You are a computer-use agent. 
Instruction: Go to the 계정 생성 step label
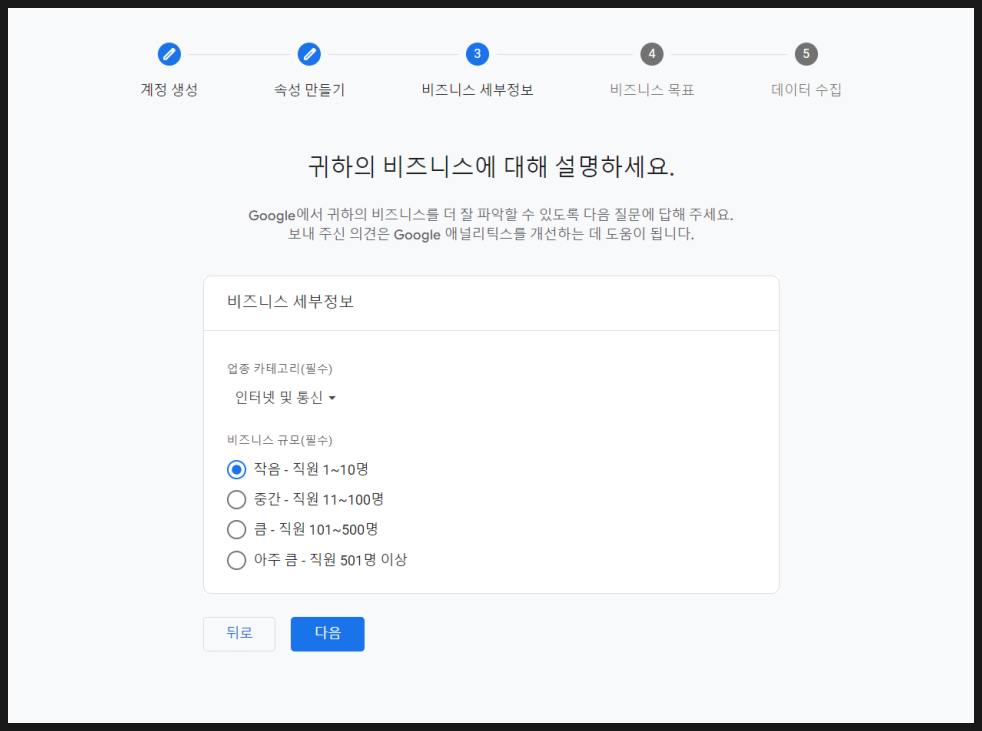[169, 90]
